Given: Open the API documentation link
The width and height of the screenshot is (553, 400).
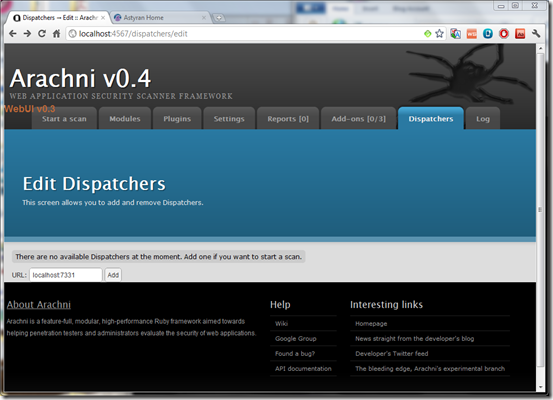Looking at the screenshot, I should [303, 369].
